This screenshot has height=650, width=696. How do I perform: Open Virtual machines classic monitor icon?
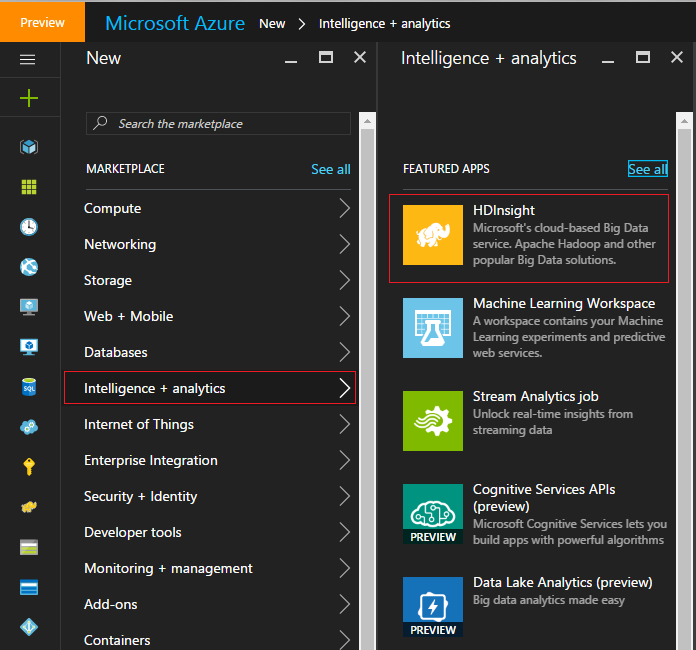29,307
